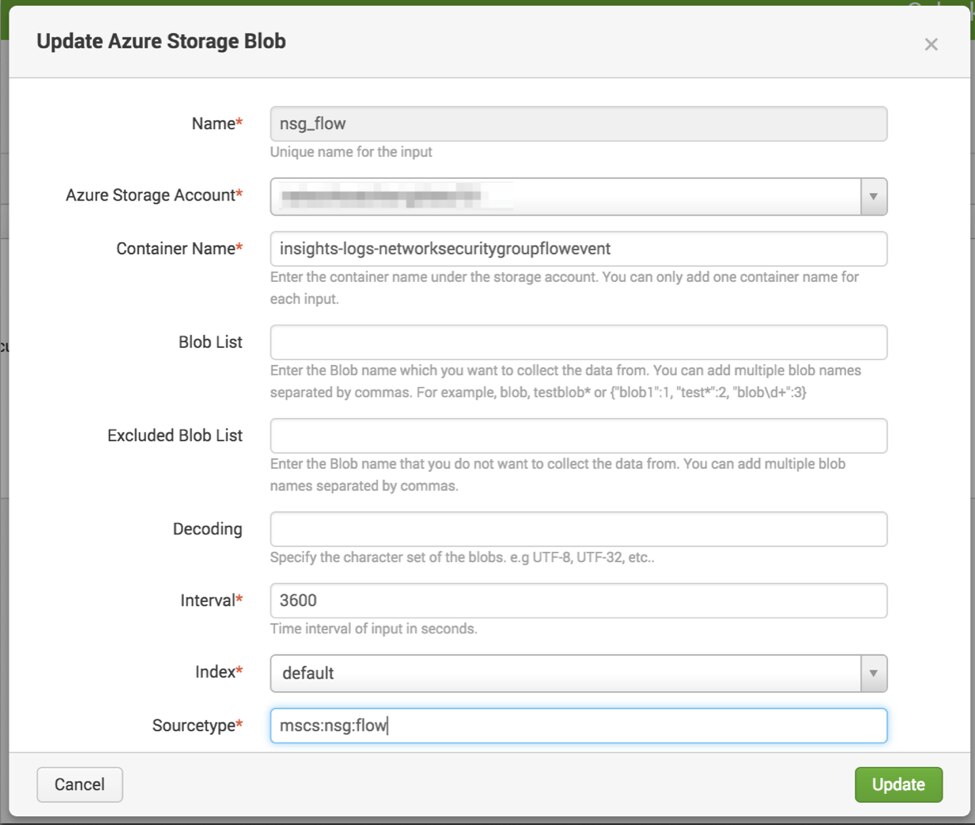Click the Update button

tap(897, 785)
